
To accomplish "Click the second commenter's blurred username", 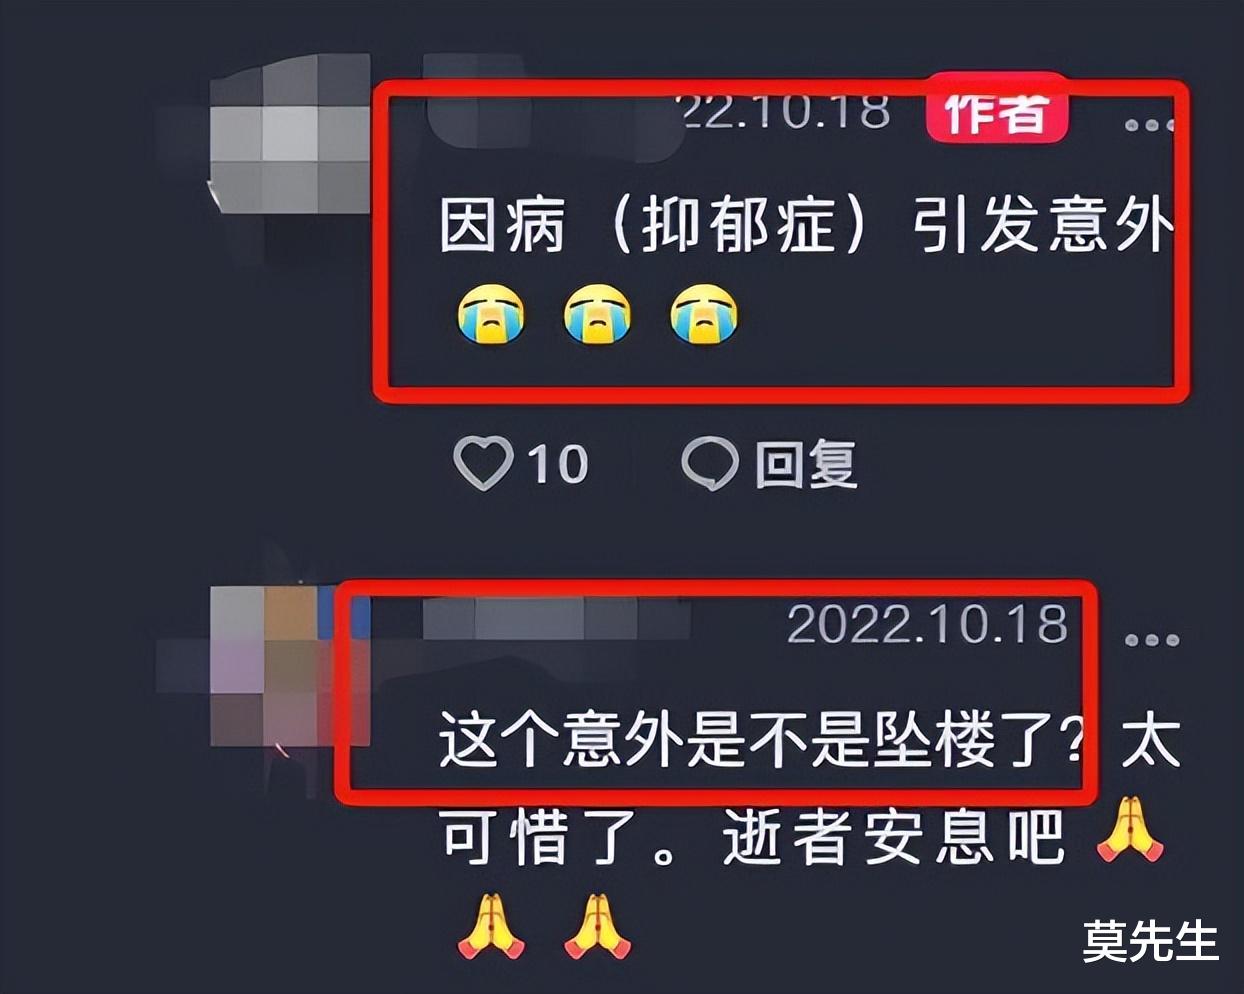I will (555, 620).
